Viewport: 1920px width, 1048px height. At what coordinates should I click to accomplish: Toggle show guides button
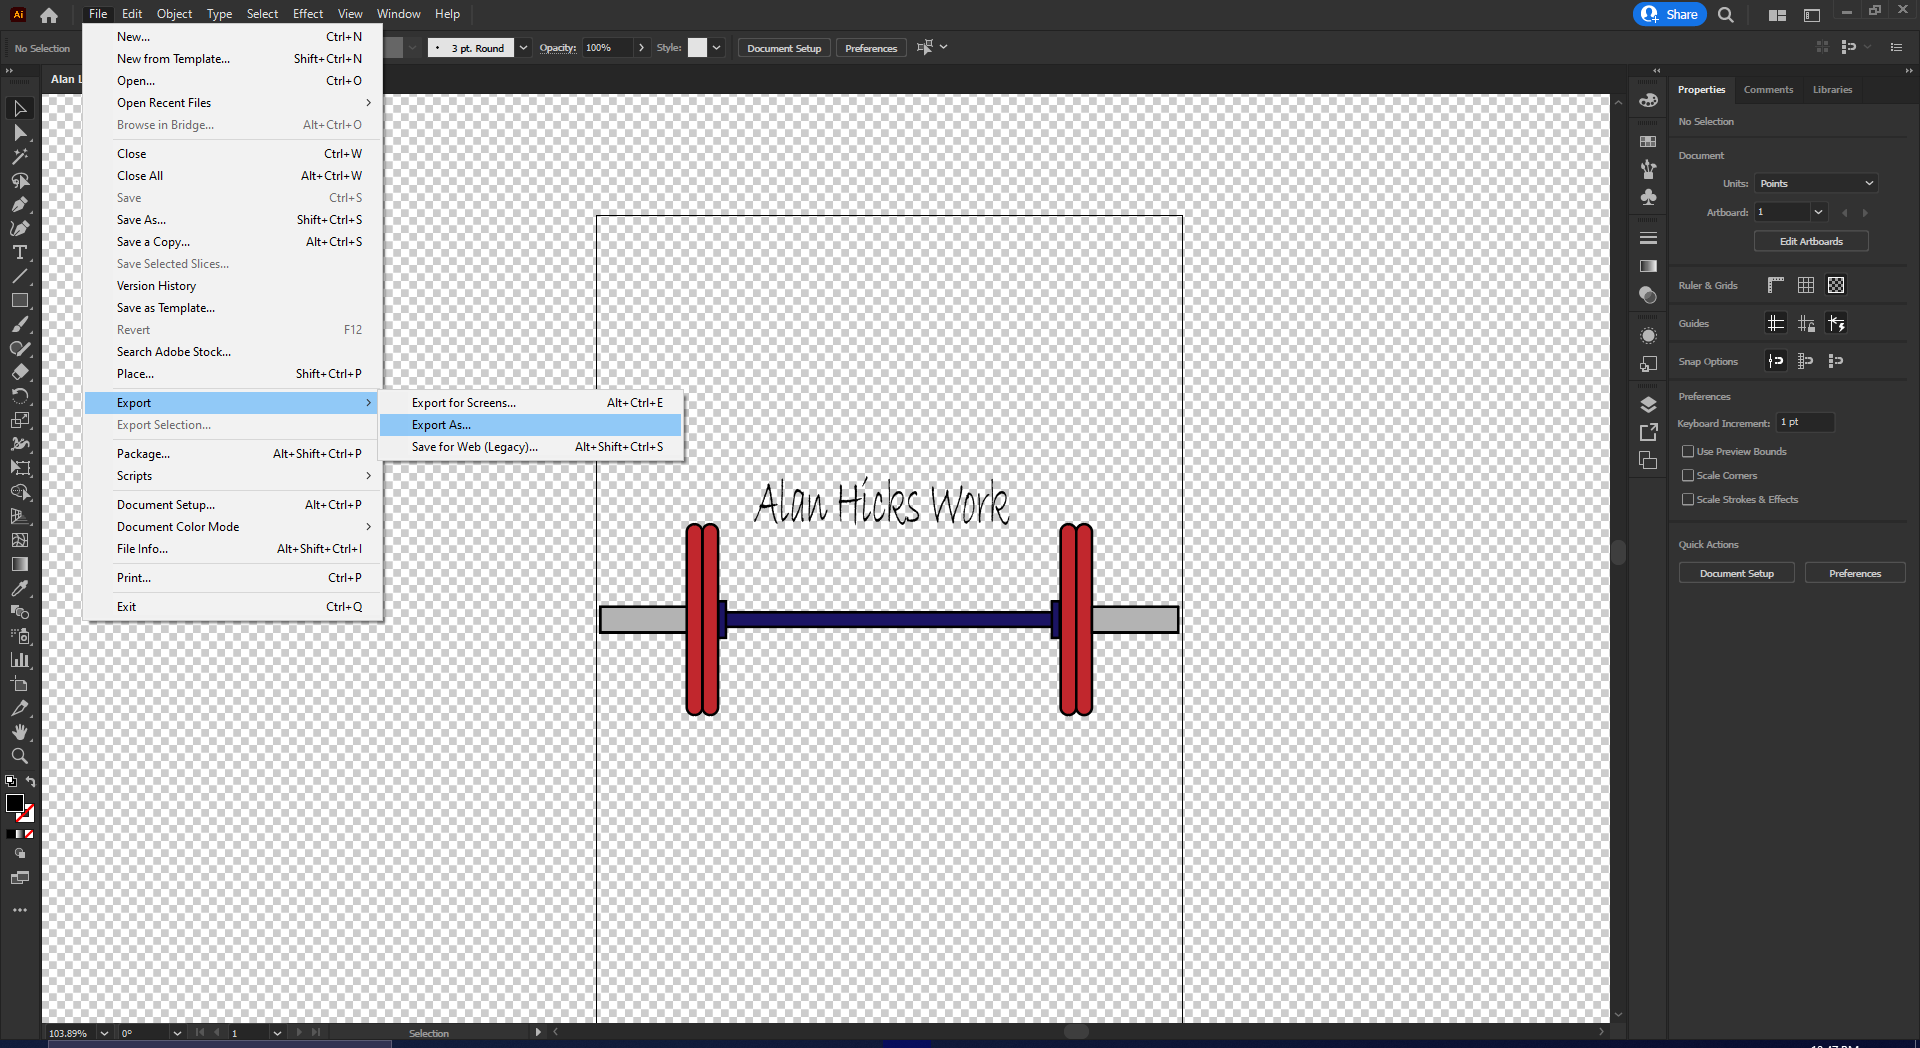1776,324
